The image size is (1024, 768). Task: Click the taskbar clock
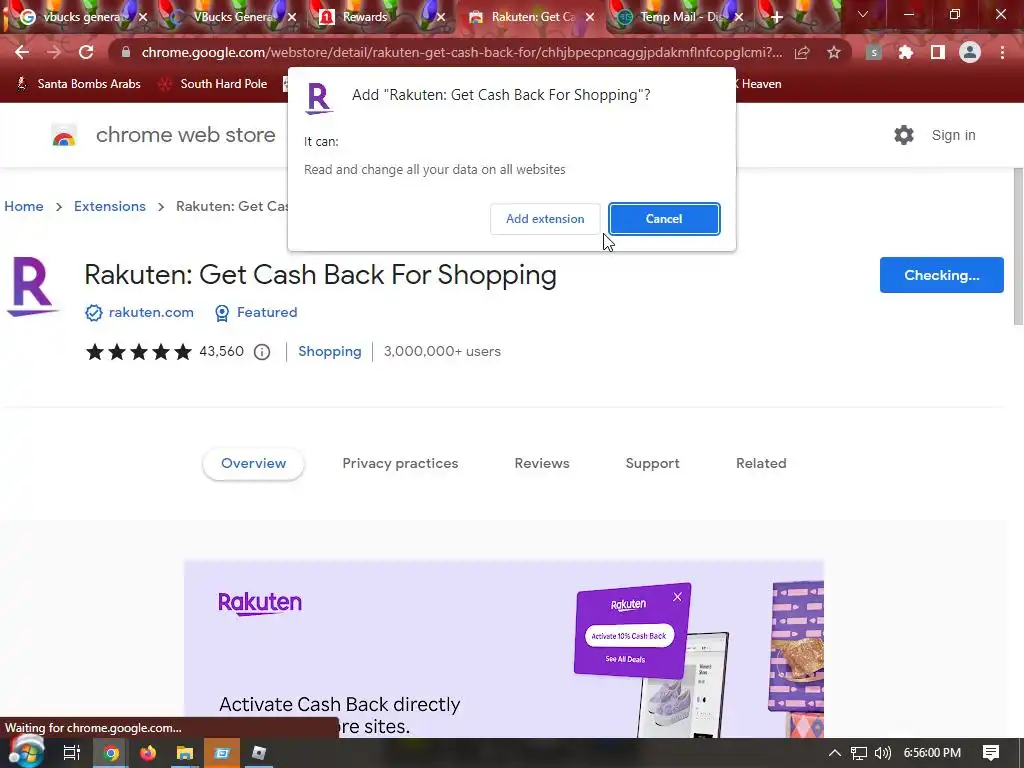point(932,753)
